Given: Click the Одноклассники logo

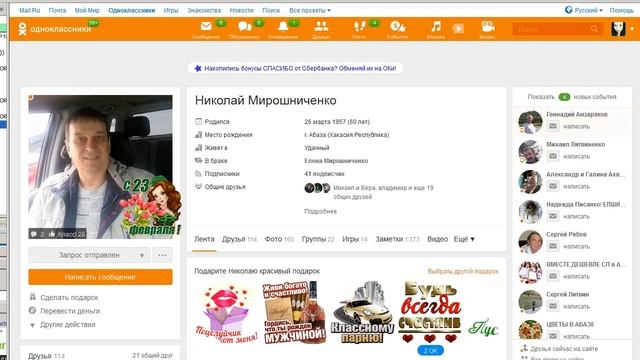Looking at the screenshot, I should click(x=55, y=29).
